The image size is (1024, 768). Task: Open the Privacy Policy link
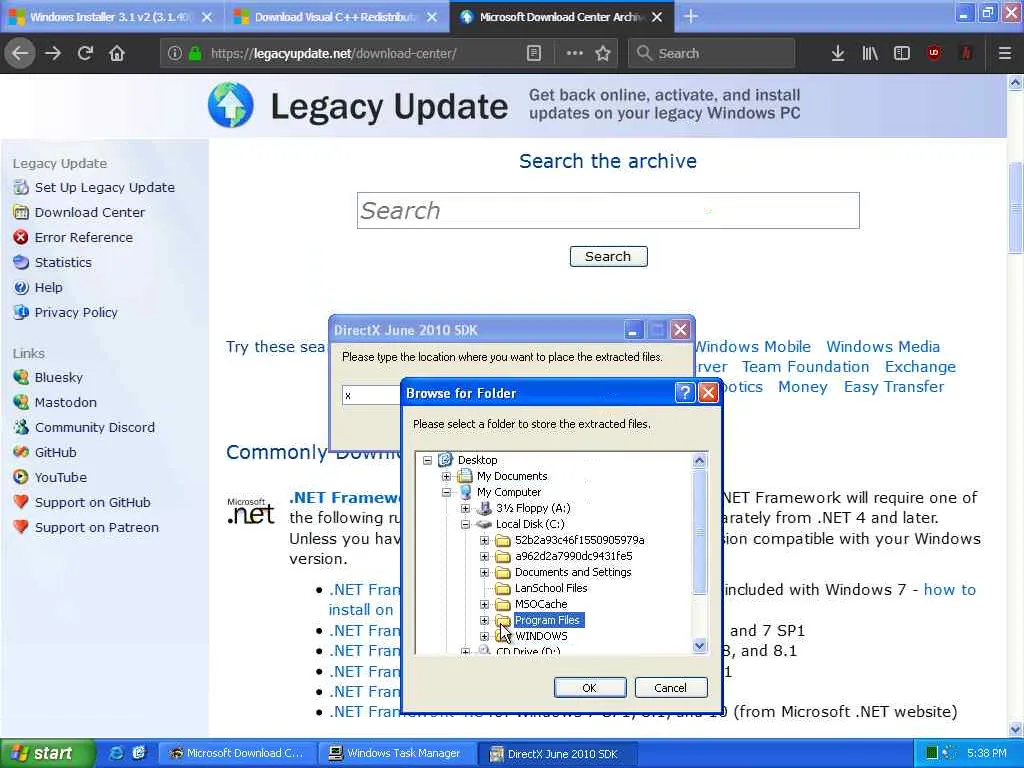pyautogui.click(x=76, y=312)
